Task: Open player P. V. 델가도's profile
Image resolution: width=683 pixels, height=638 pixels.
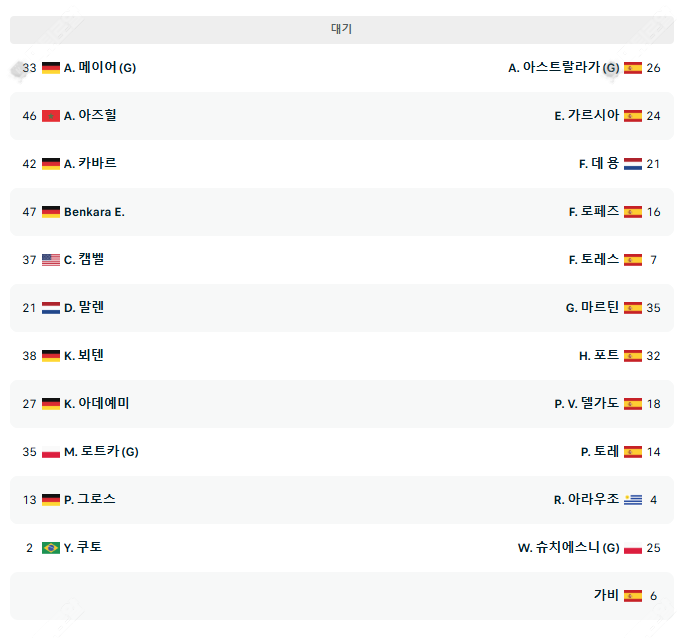Action: (x=587, y=404)
